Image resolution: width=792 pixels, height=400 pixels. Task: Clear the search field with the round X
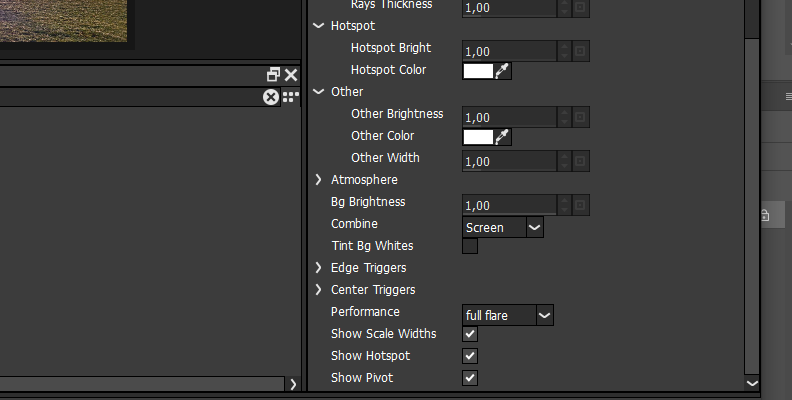pyautogui.click(x=271, y=97)
